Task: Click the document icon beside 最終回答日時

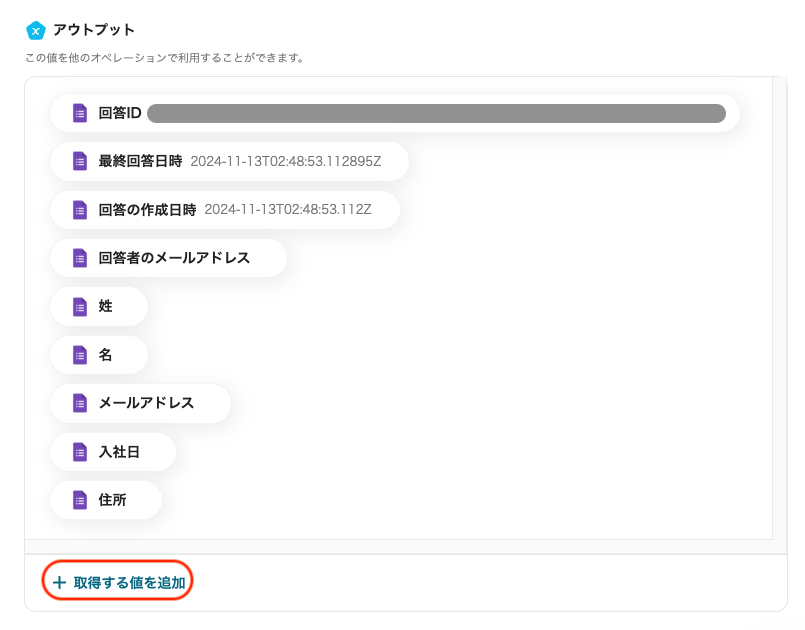Action: coord(79,161)
